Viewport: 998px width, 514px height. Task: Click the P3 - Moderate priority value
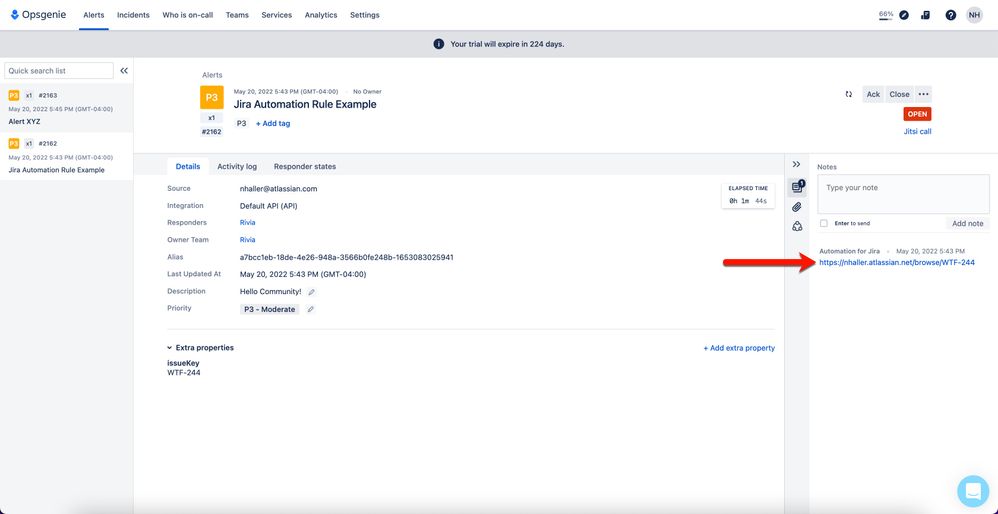pos(269,309)
